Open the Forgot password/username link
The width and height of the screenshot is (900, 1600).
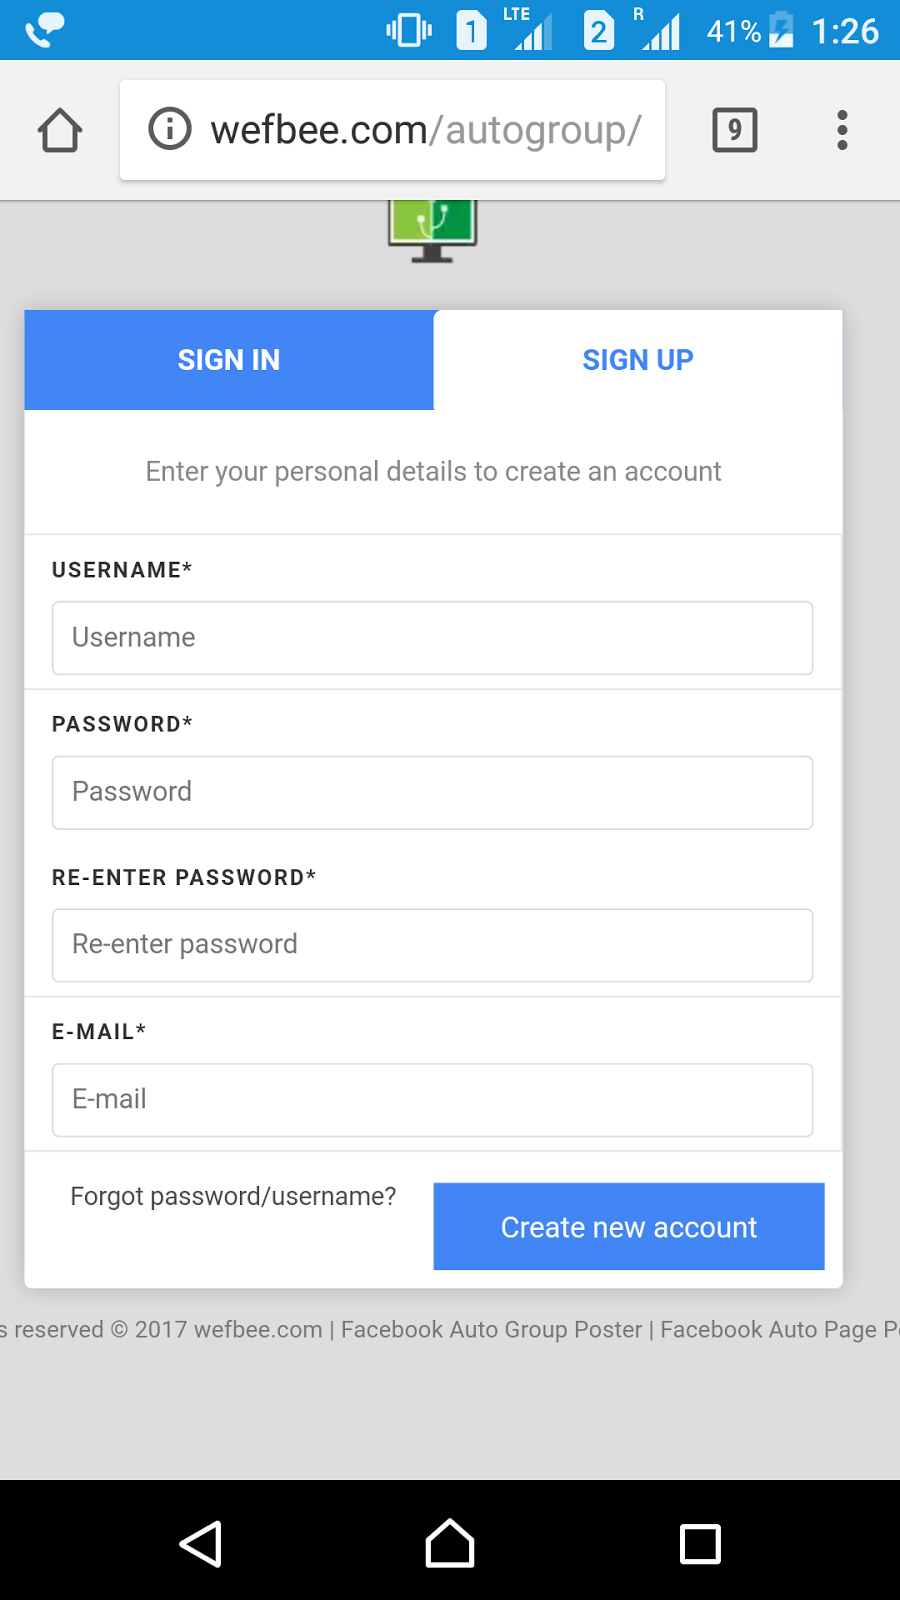coord(233,1196)
